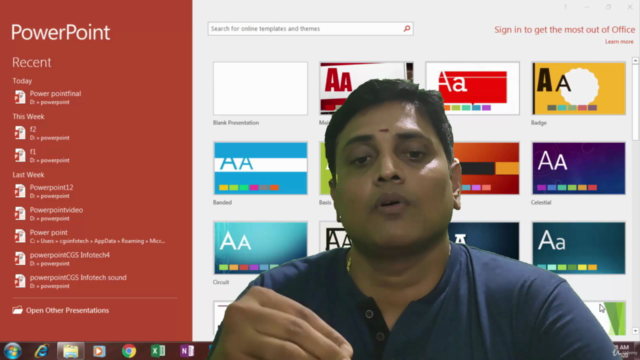The height and width of the screenshot is (360, 640).
Task: Select the red Aa theme thumbnail
Action: (472, 89)
